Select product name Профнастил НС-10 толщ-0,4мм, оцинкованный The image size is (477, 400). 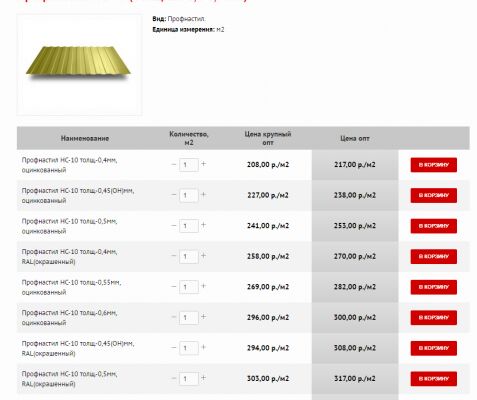(69, 165)
